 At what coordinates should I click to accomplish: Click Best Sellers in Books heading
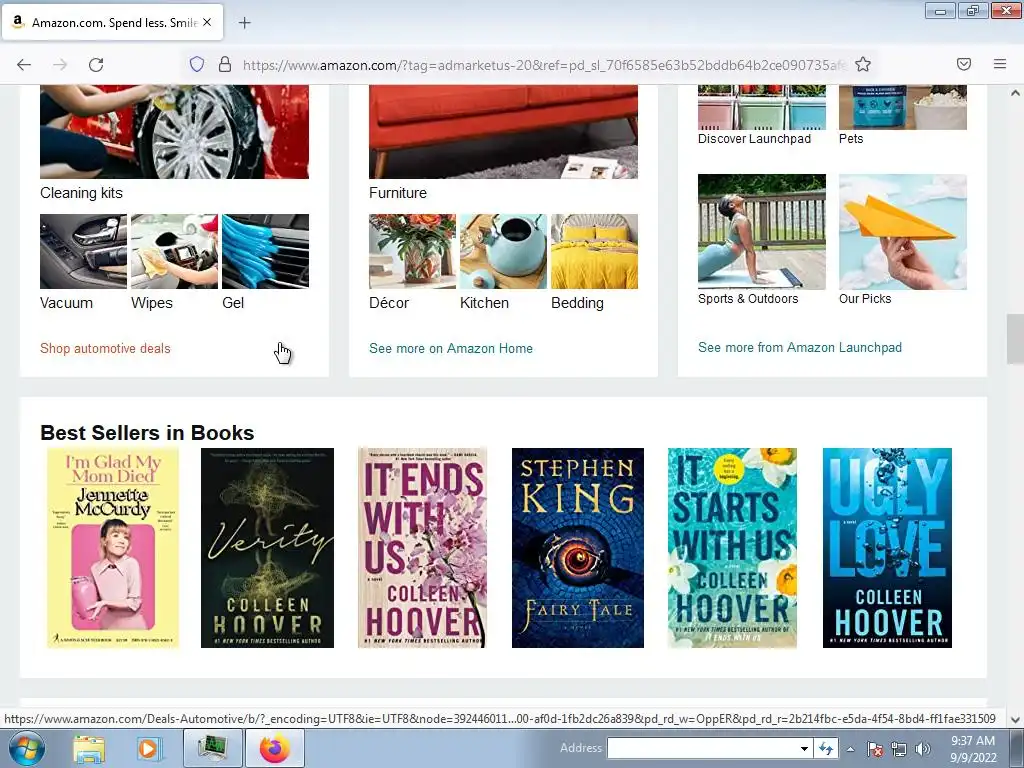147,433
